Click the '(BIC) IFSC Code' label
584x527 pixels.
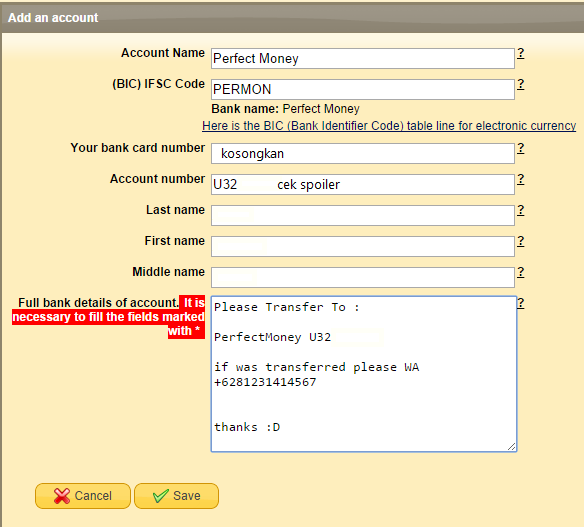(x=159, y=84)
